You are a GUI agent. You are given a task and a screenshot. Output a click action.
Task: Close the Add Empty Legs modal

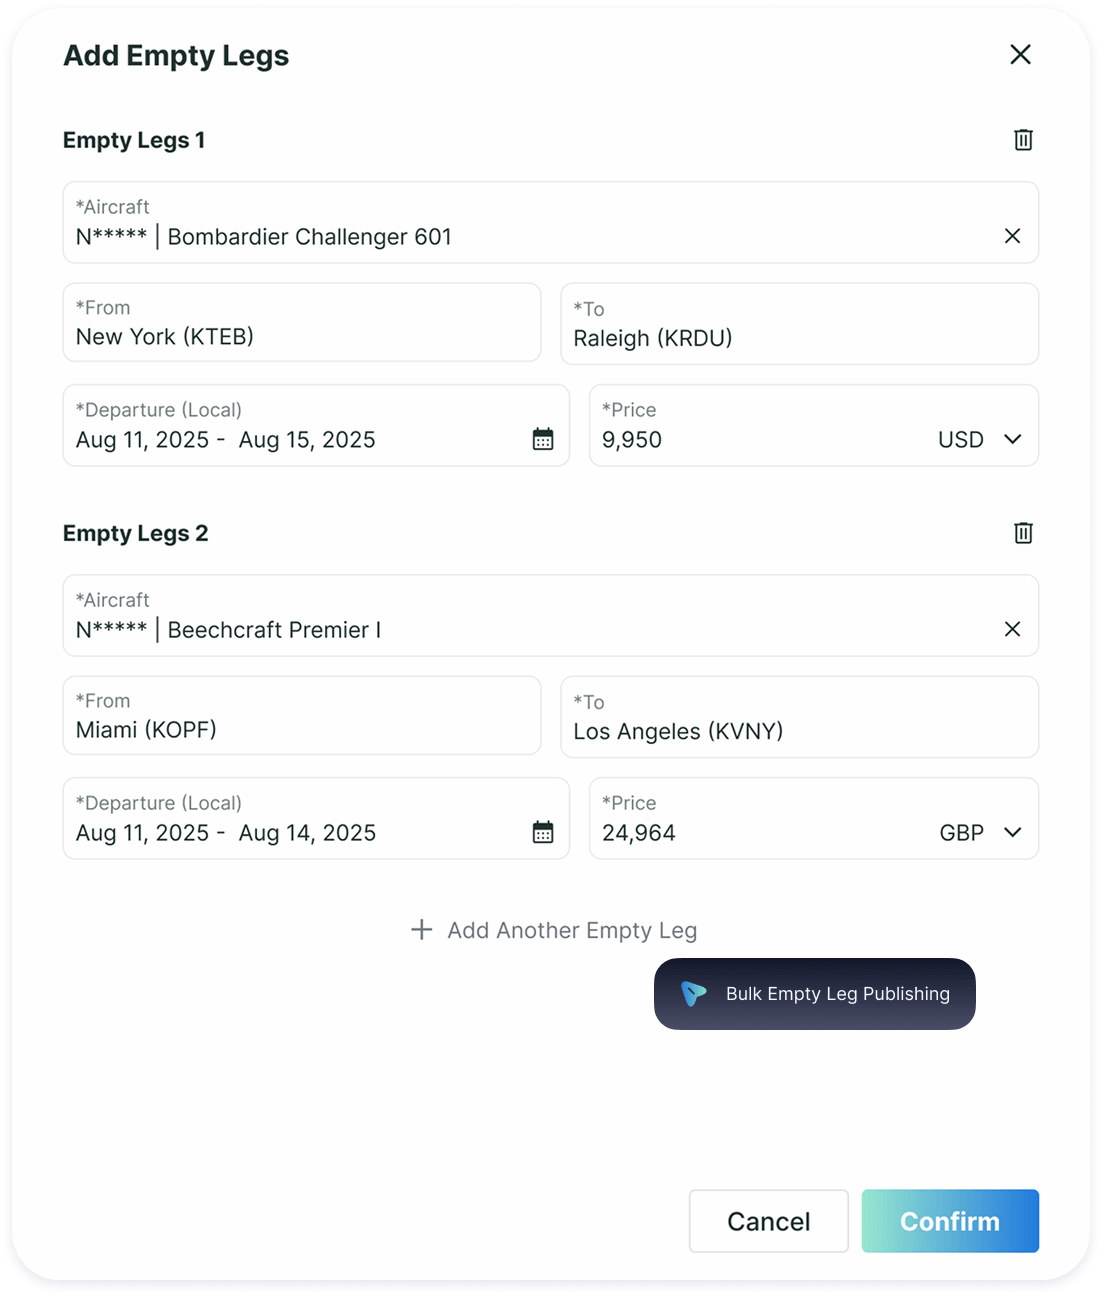(x=1020, y=55)
